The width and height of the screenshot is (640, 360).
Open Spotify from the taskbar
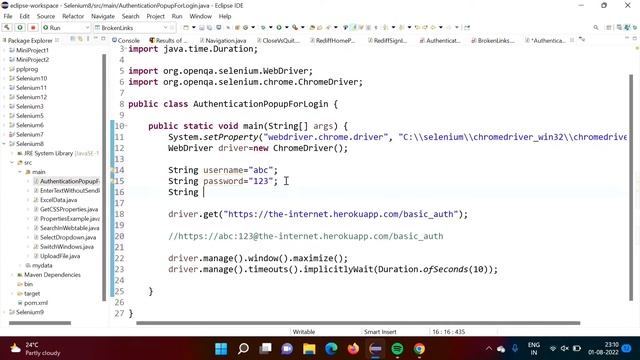coord(397,349)
